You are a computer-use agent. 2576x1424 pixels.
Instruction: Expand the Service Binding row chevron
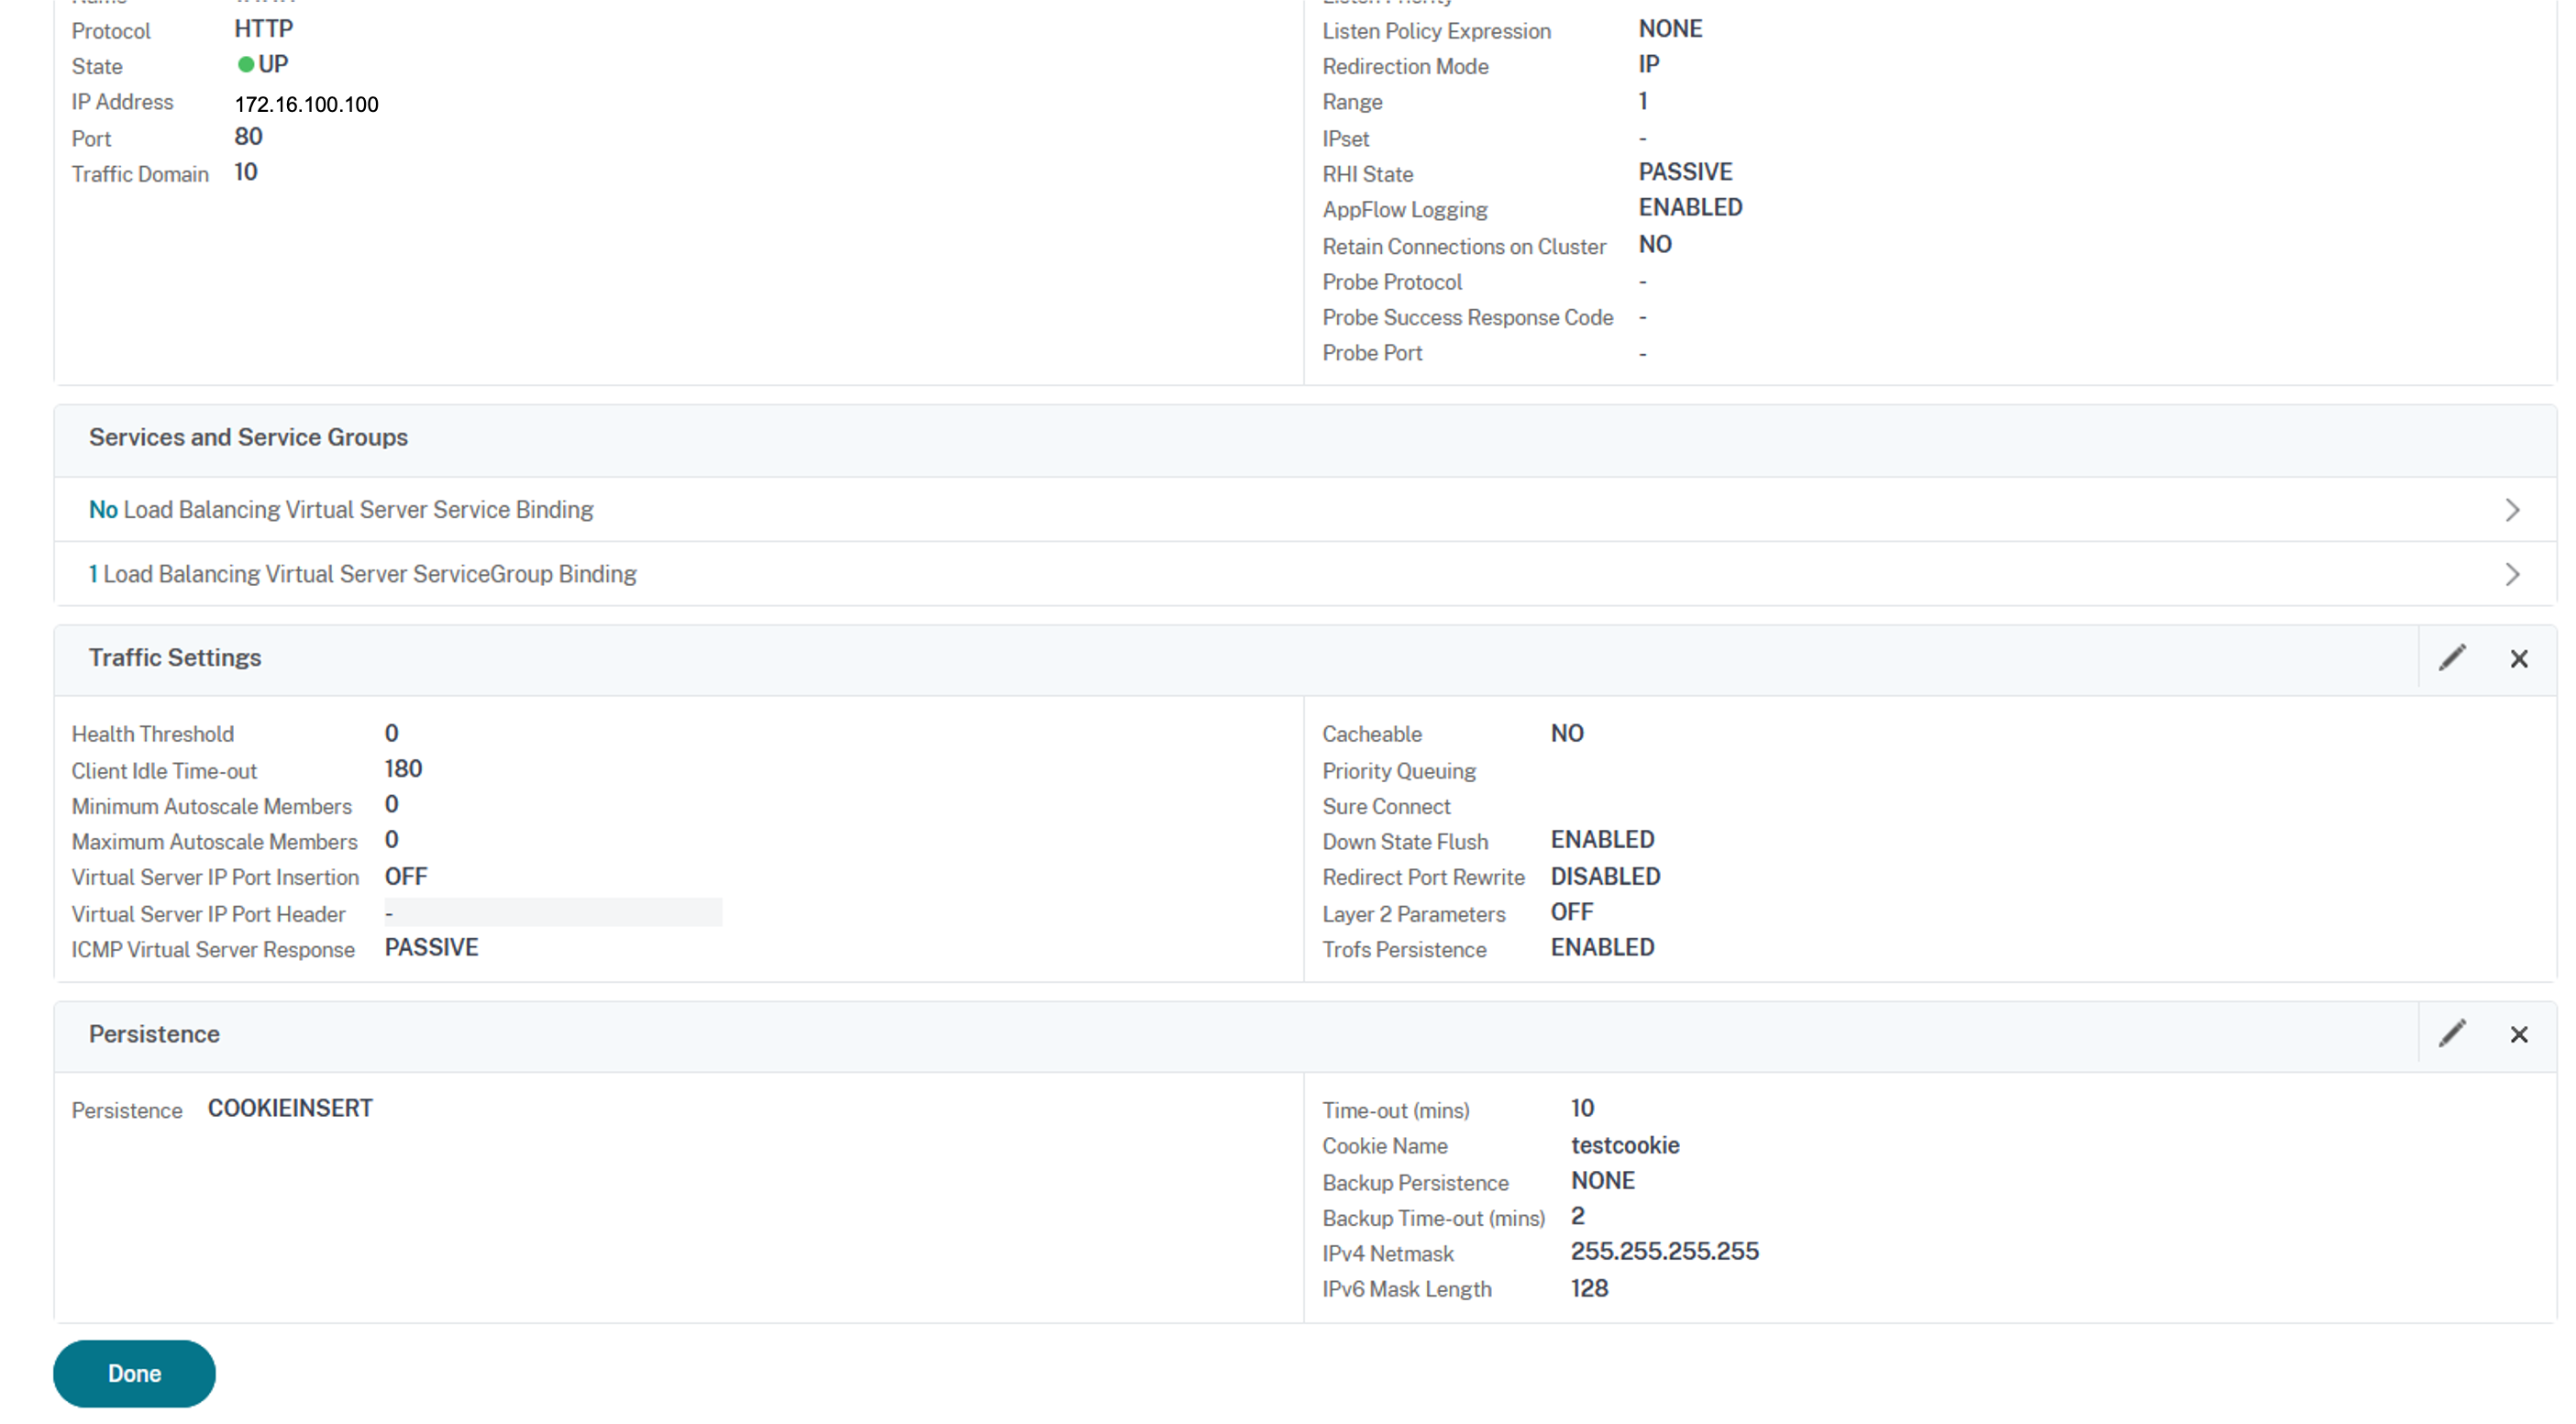pyautogui.click(x=2512, y=510)
